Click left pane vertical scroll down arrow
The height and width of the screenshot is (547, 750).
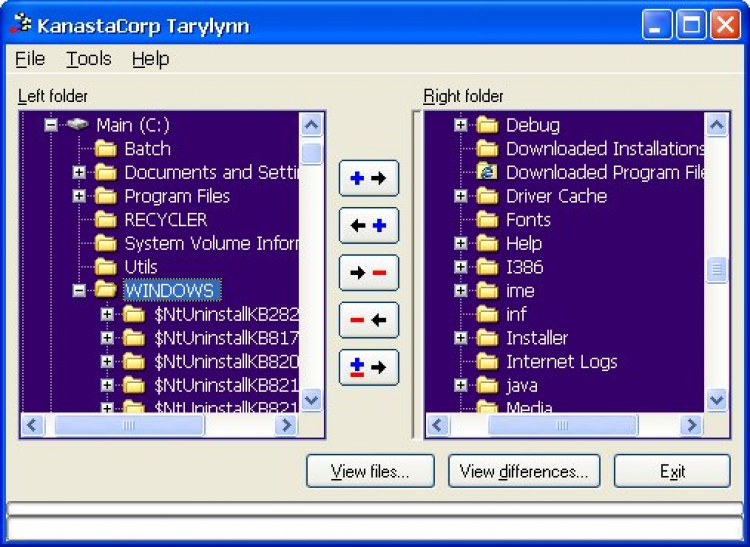(311, 399)
